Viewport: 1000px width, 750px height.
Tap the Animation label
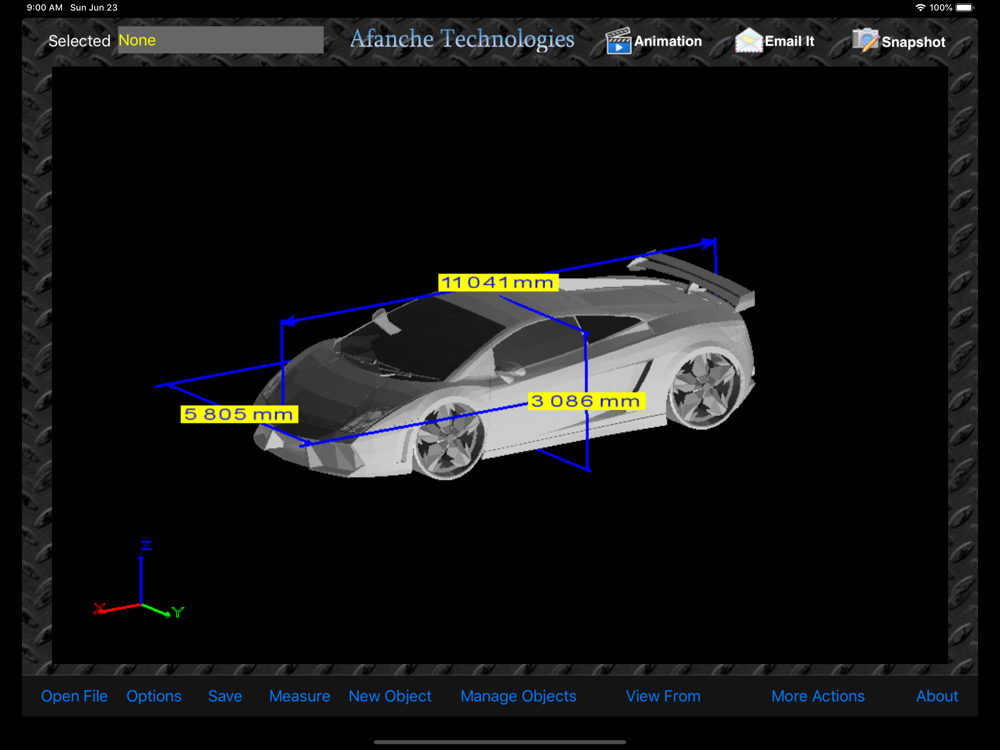click(668, 41)
